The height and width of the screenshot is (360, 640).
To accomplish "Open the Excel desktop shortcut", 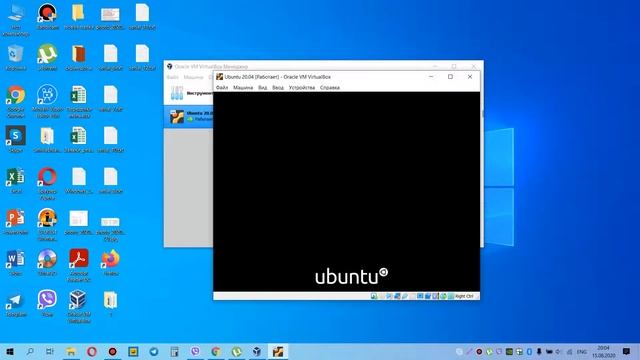I will tap(16, 180).
